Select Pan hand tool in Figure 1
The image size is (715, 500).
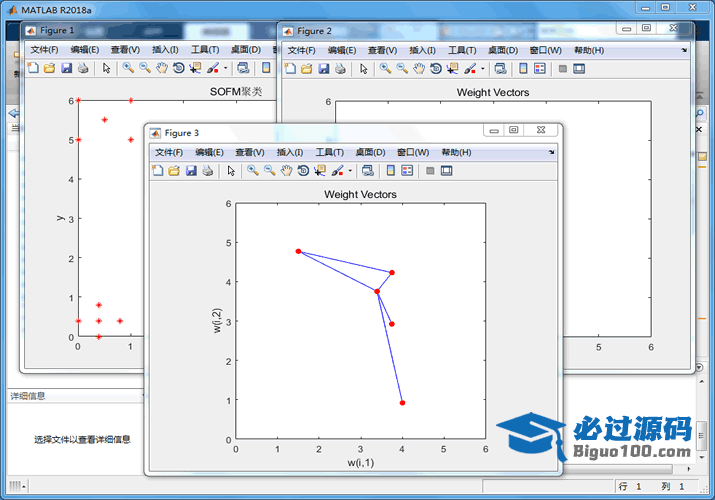click(x=162, y=68)
